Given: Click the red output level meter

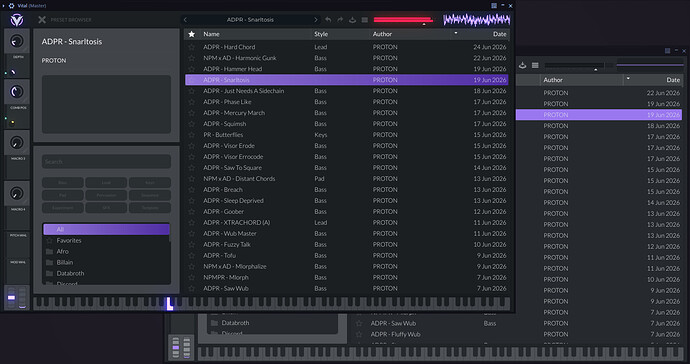Looking at the screenshot, I should coord(403,20).
